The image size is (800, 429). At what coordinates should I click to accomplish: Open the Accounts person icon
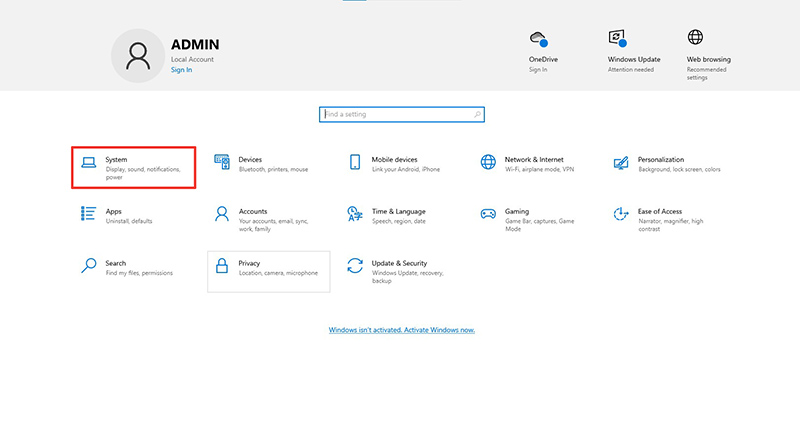(222, 214)
